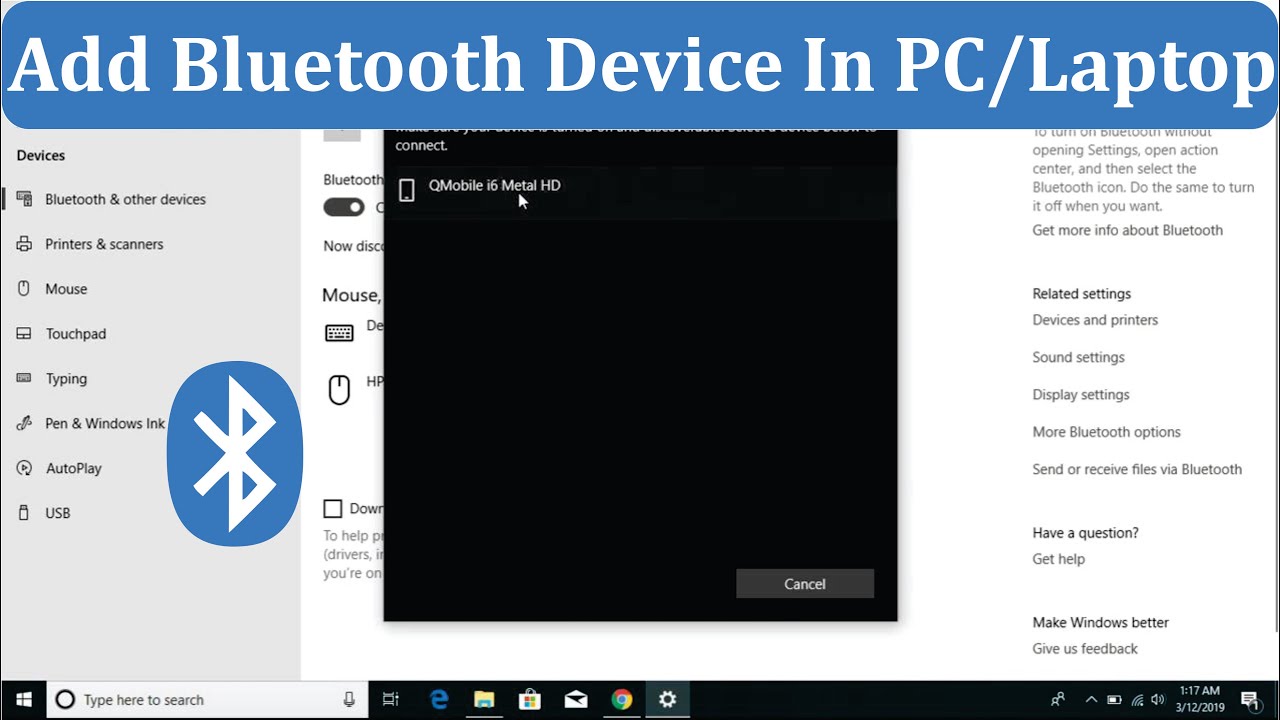Image resolution: width=1280 pixels, height=720 pixels.
Task: Cancel the add device dialog
Action: pyautogui.click(x=805, y=584)
